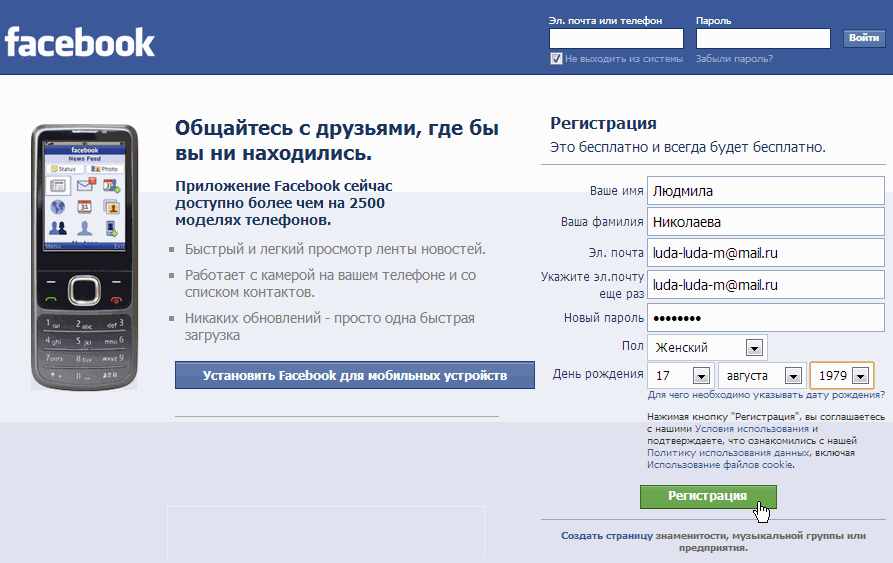
Task: Toggle the 'Не выходить из системы' checkbox
Action: 556,59
